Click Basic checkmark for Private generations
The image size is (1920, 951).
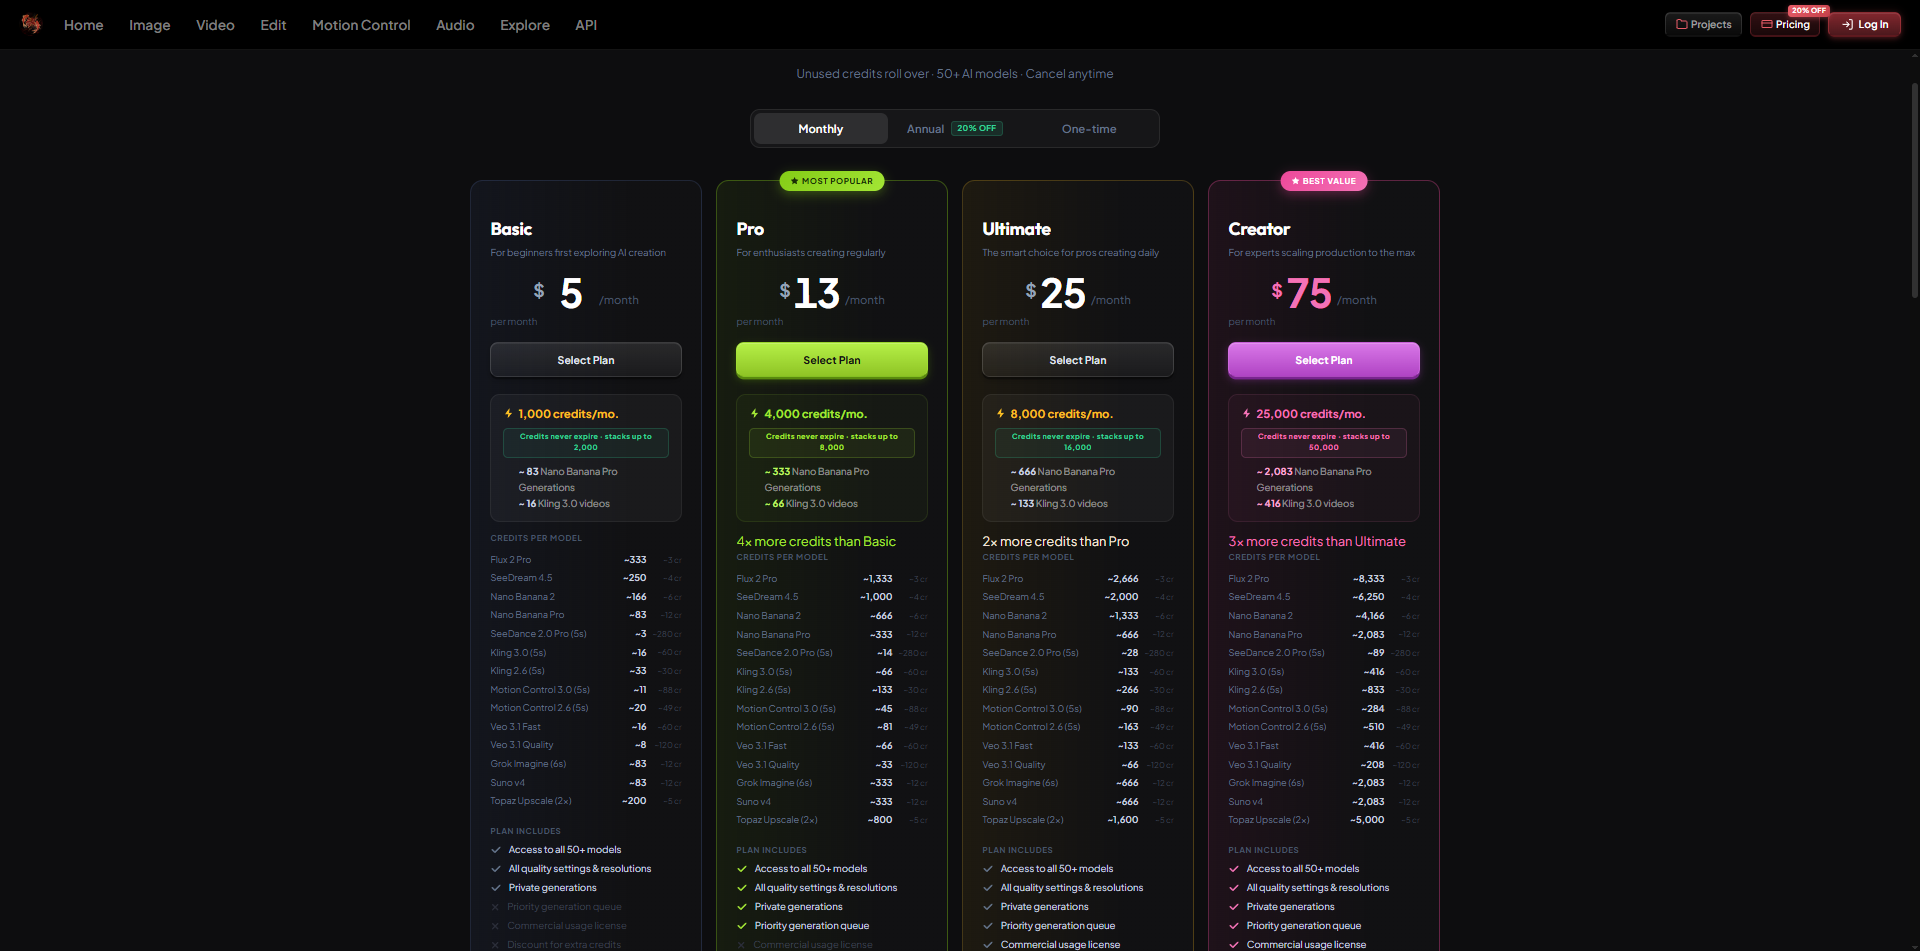pos(495,888)
